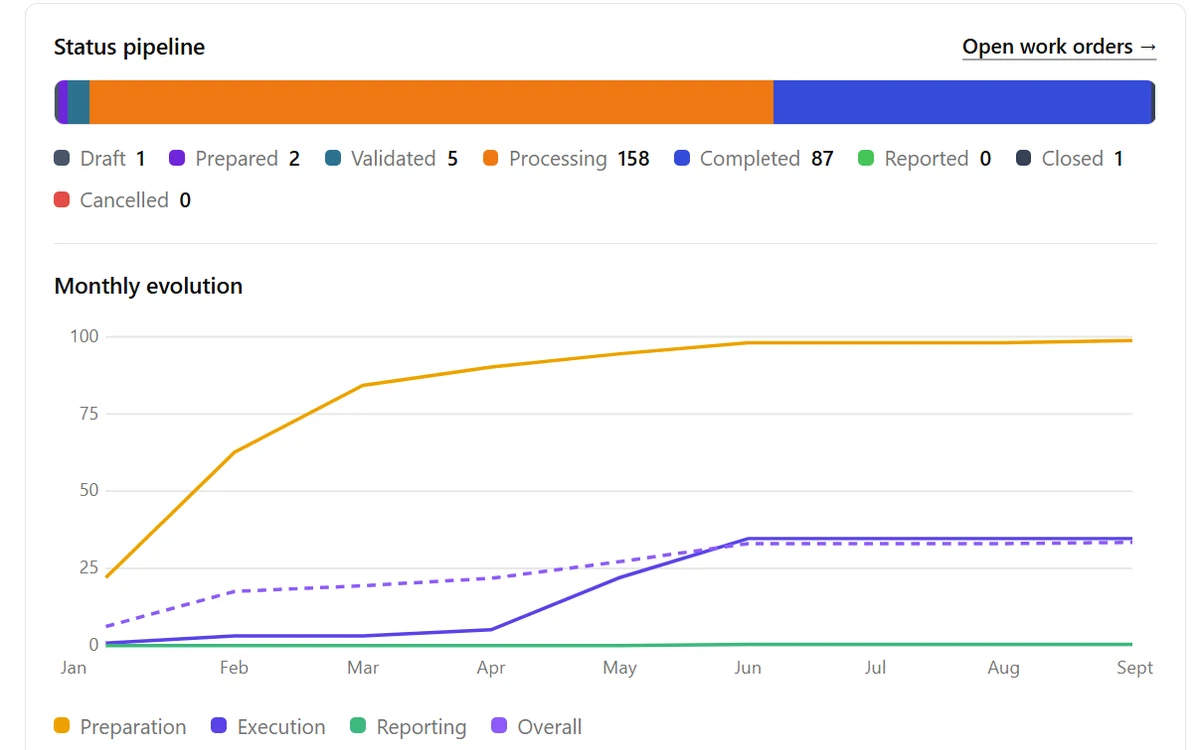Toggle the Preparation series in chart legend
This screenshot has width=1200, height=750.
(120, 727)
